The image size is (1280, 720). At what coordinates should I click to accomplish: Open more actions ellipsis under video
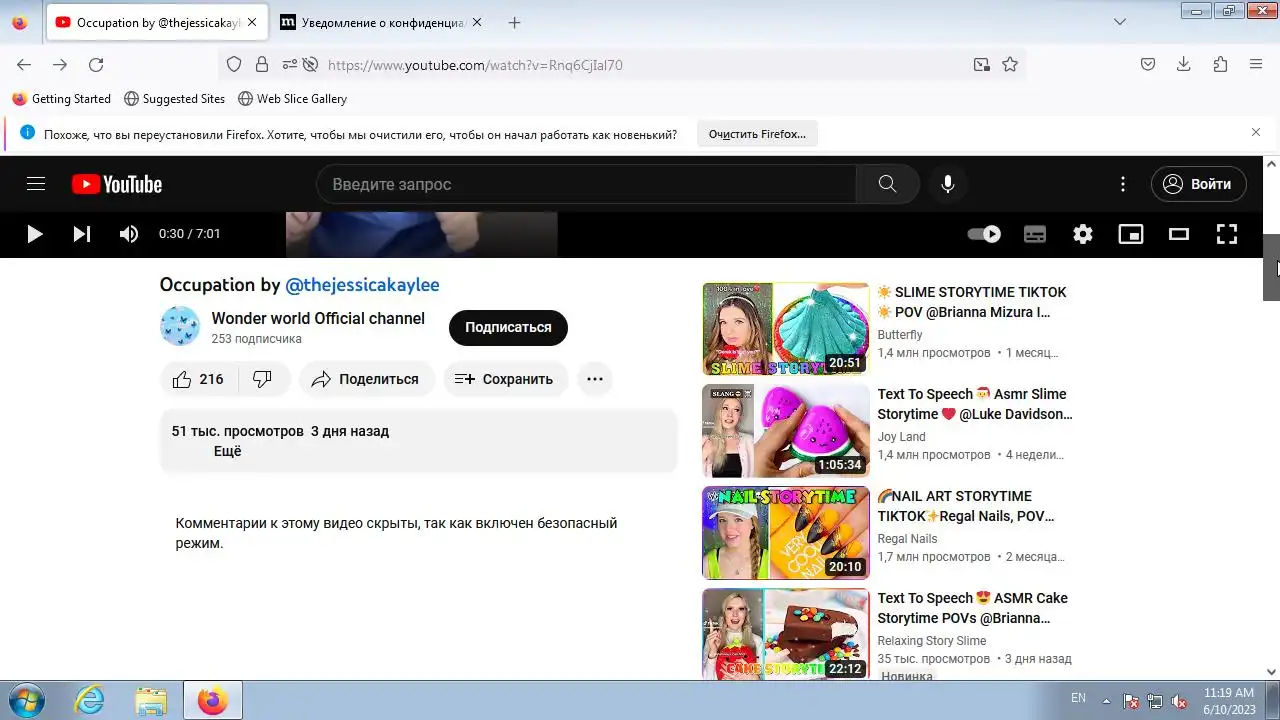[x=595, y=379]
